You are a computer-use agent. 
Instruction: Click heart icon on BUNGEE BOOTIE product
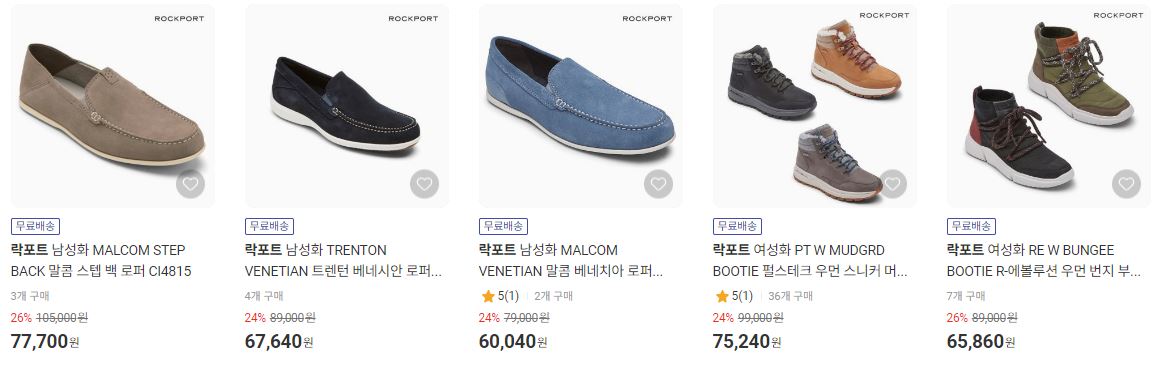(x=1126, y=183)
